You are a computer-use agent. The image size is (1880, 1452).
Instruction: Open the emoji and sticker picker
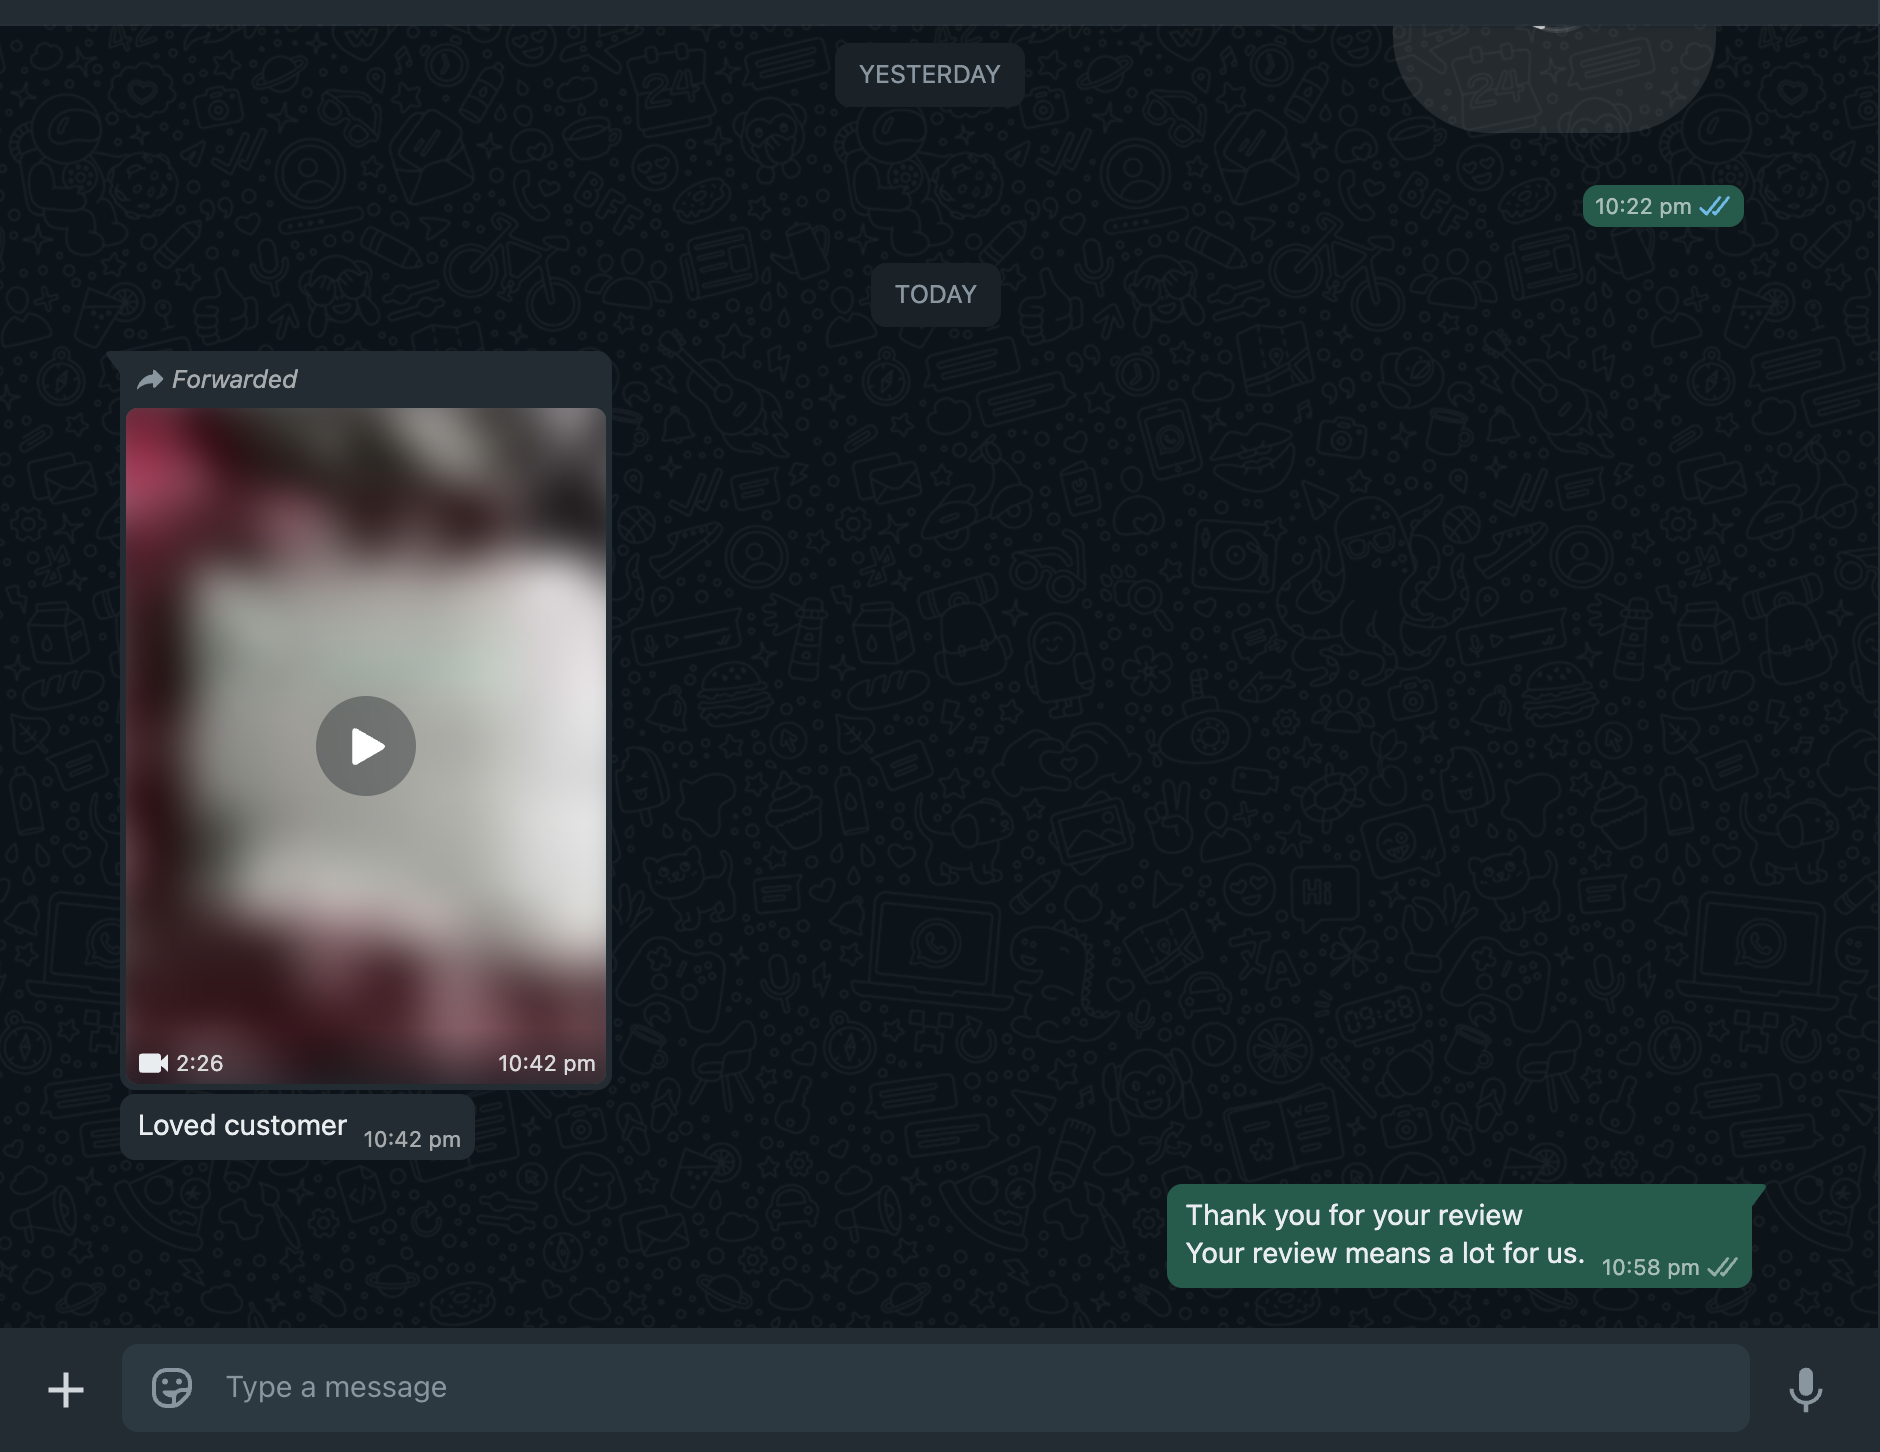pyautogui.click(x=171, y=1388)
